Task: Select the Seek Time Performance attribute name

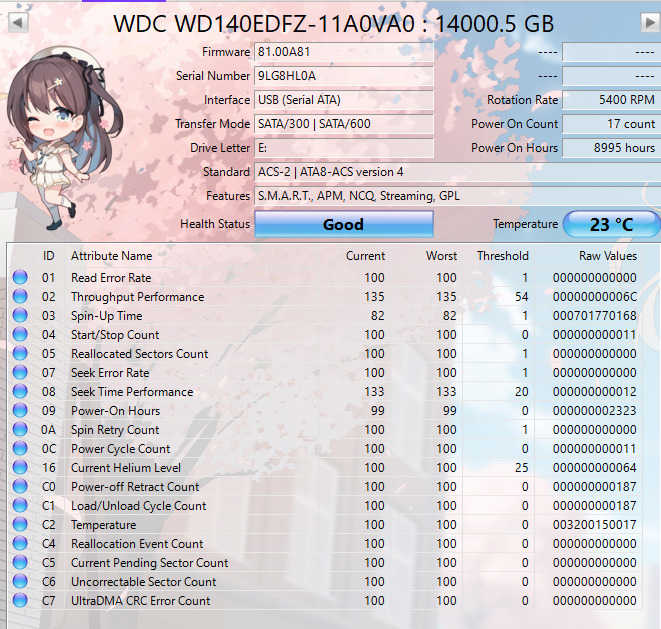Action: pyautogui.click(x=132, y=392)
